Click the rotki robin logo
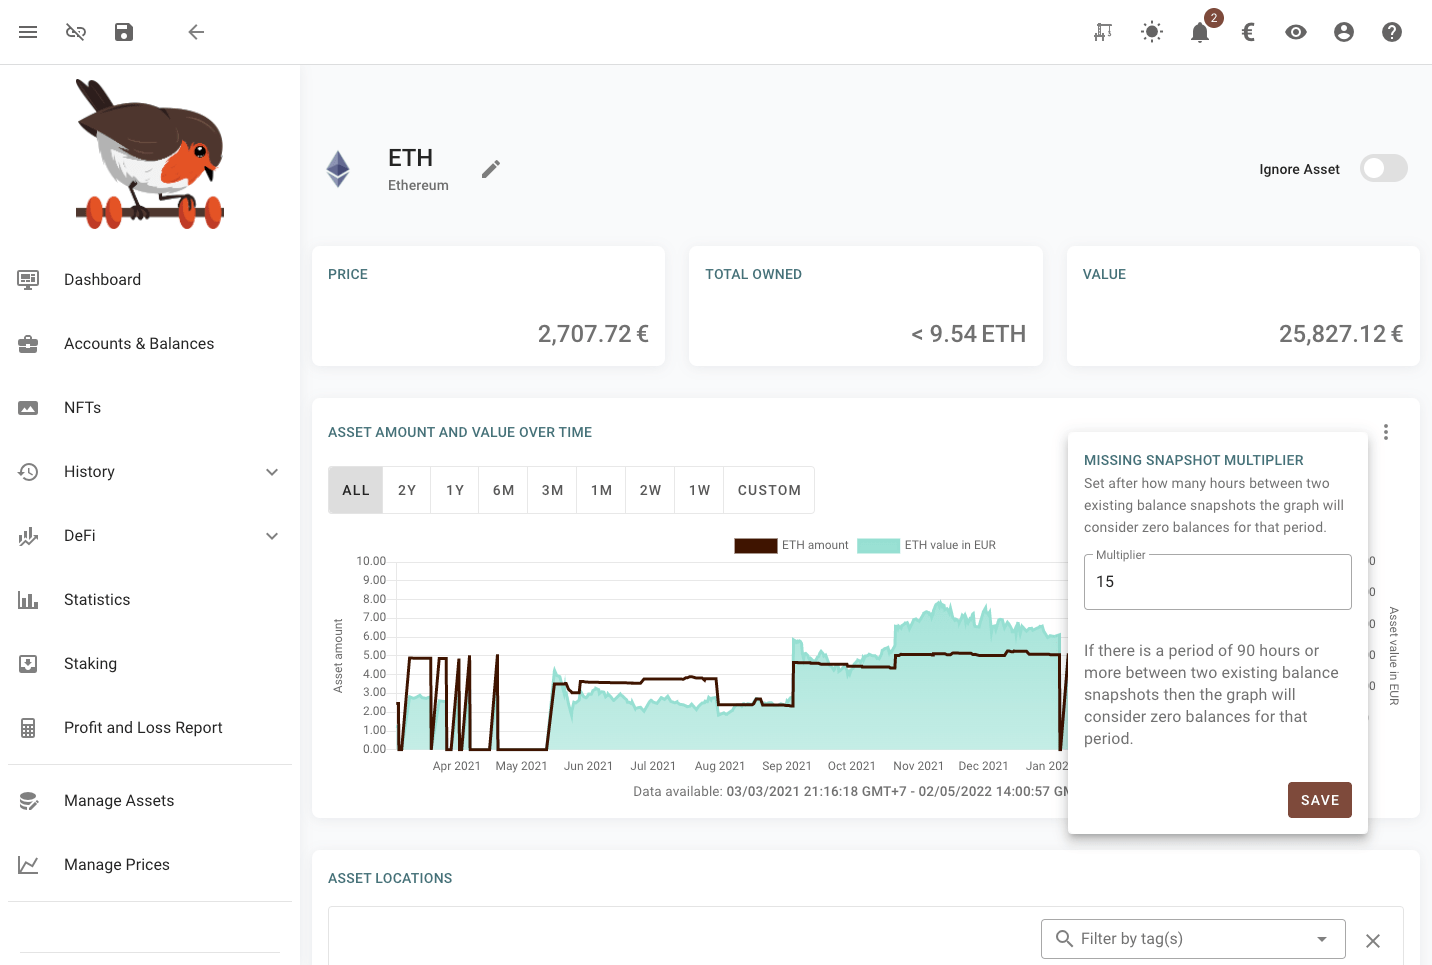Viewport: 1432px width, 965px height. (x=150, y=154)
